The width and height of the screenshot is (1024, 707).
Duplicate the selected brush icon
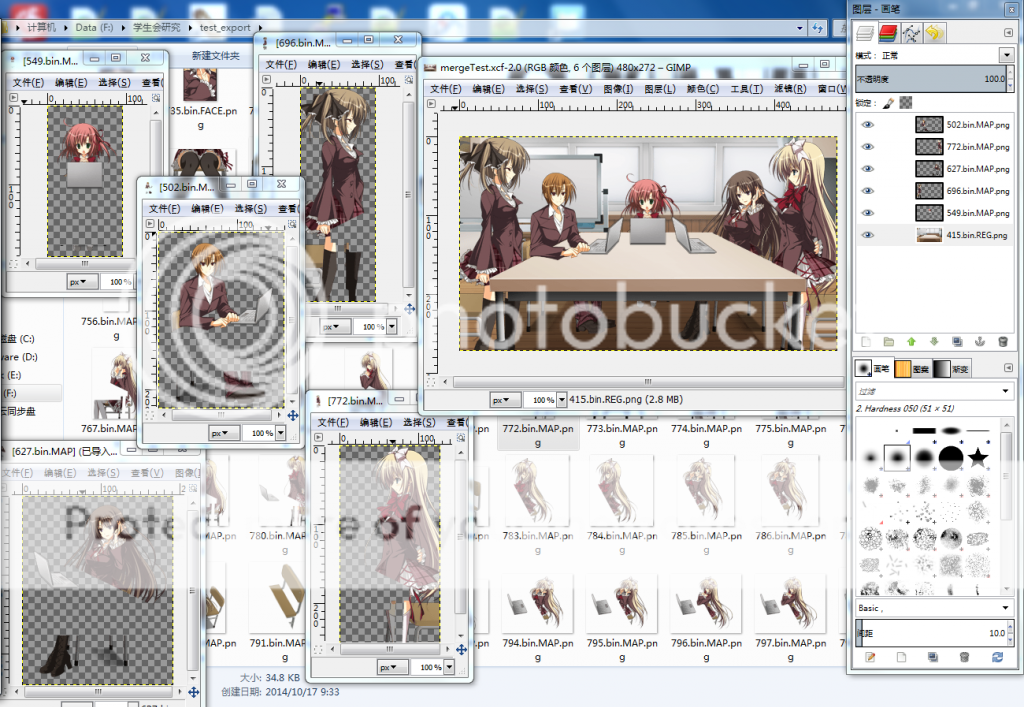(x=933, y=657)
